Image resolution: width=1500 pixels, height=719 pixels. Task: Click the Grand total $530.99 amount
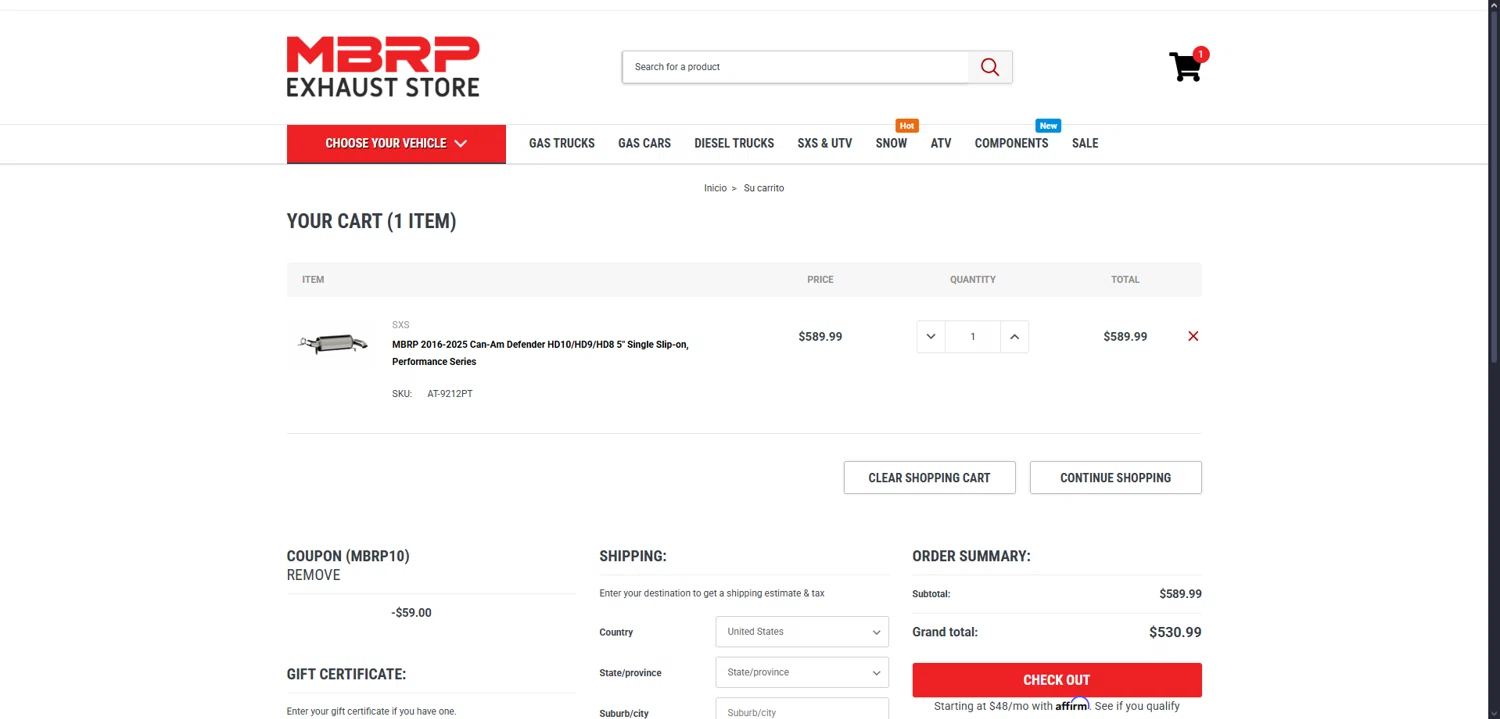click(1175, 632)
